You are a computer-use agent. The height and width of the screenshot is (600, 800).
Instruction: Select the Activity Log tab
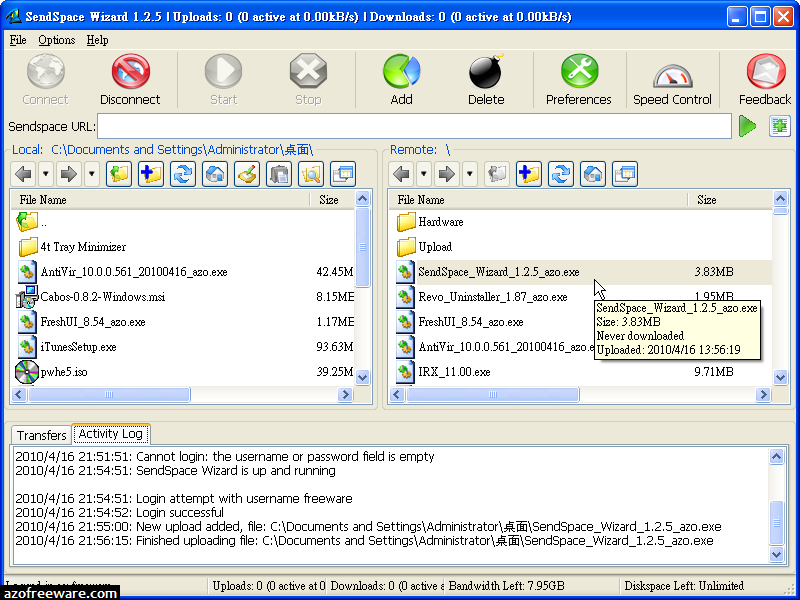(111, 434)
